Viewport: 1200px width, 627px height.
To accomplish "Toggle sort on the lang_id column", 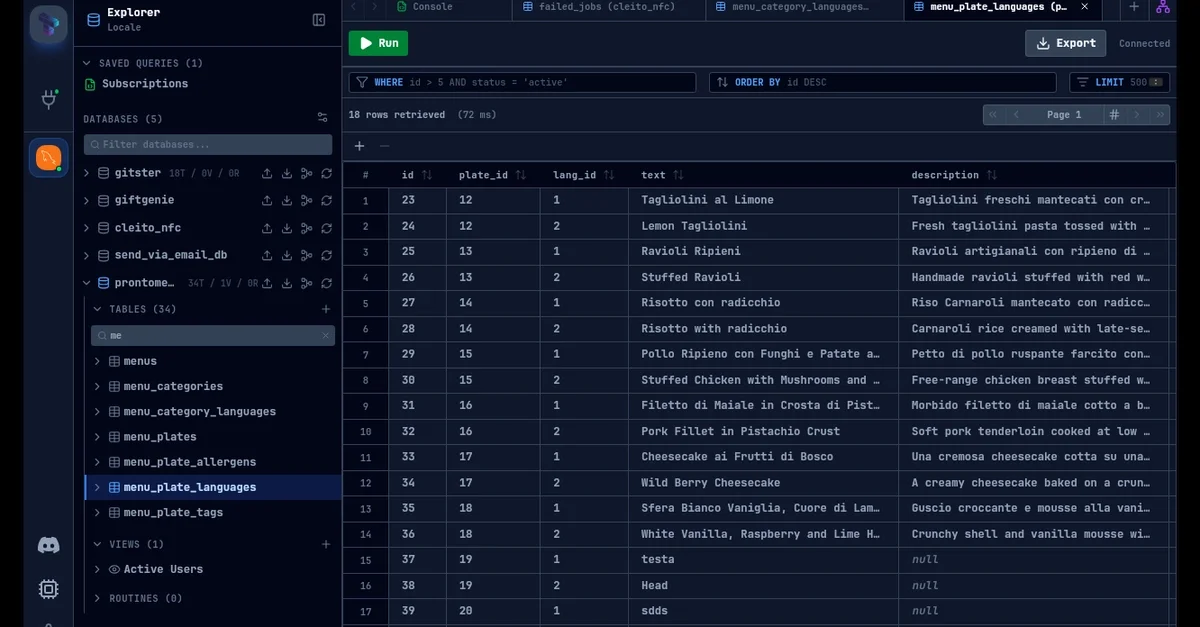I will click(604, 175).
